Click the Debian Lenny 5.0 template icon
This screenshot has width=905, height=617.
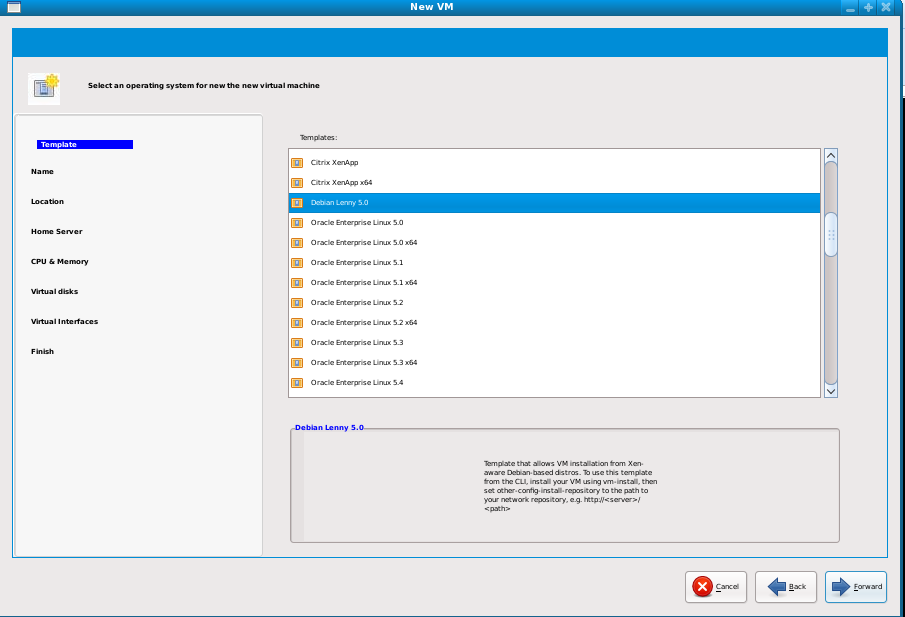pyautogui.click(x=296, y=202)
